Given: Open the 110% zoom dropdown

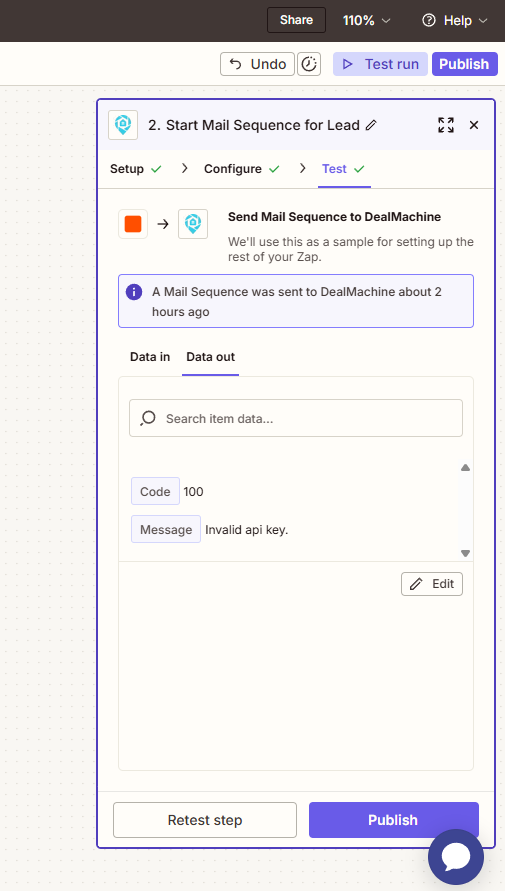Looking at the screenshot, I should coord(366,20).
